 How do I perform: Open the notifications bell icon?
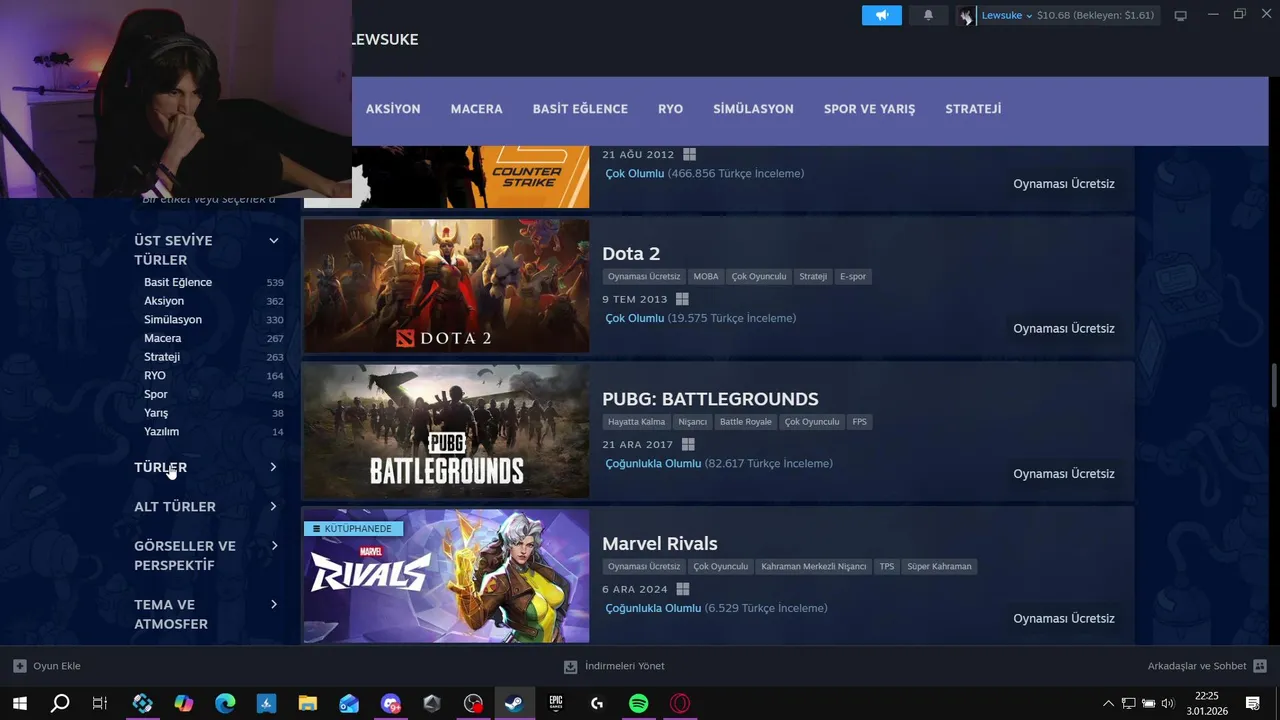coord(928,15)
